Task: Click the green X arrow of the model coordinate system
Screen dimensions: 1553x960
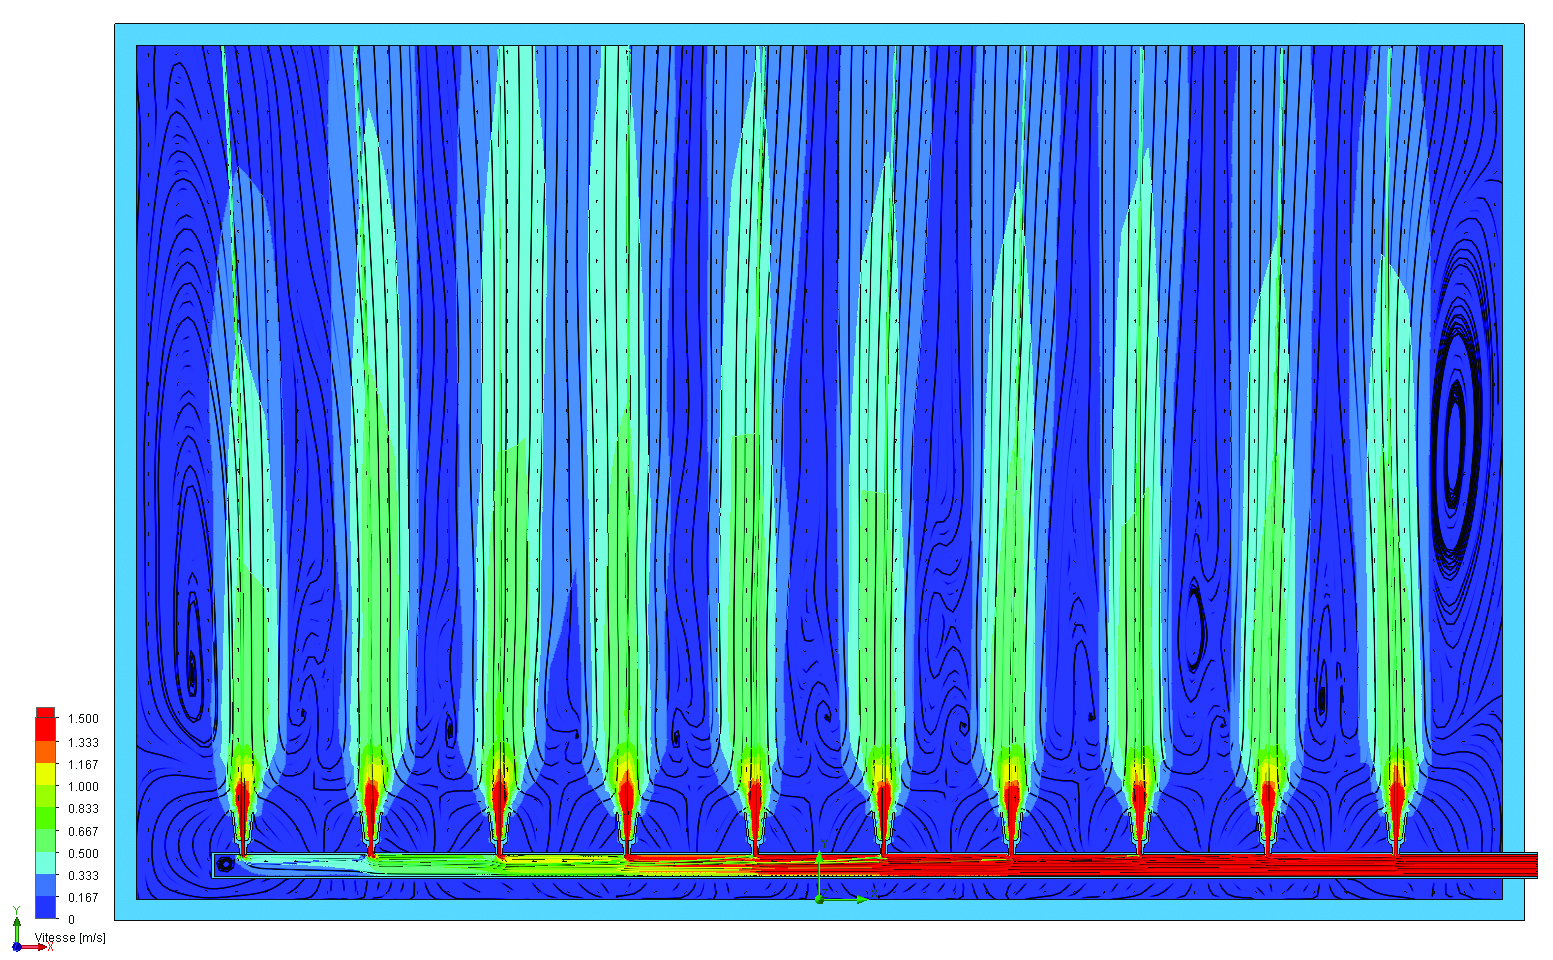Action: pos(858,899)
